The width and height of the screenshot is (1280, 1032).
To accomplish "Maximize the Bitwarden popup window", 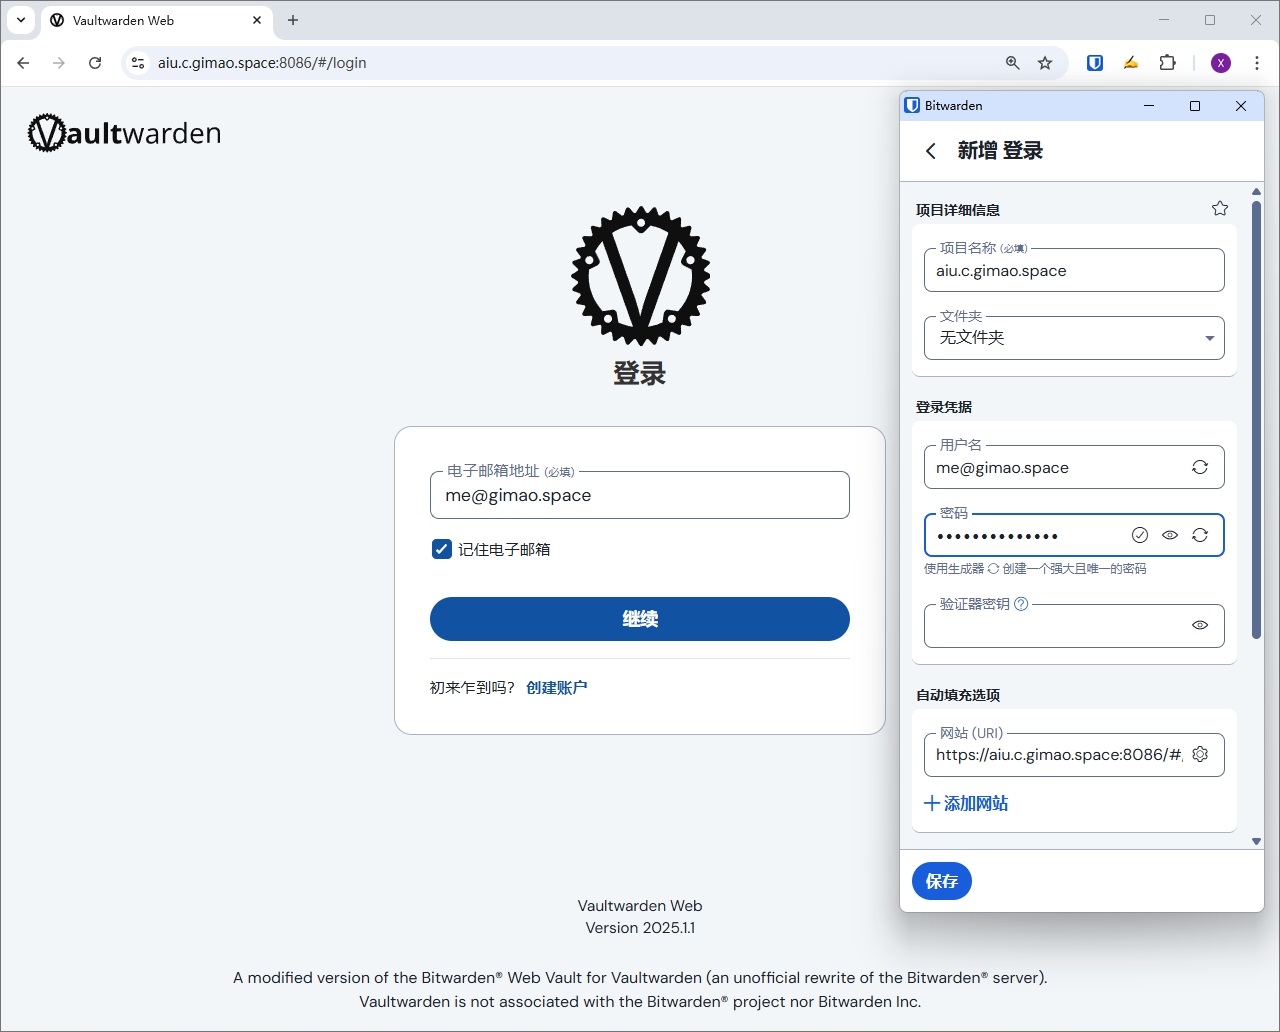I will point(1195,106).
